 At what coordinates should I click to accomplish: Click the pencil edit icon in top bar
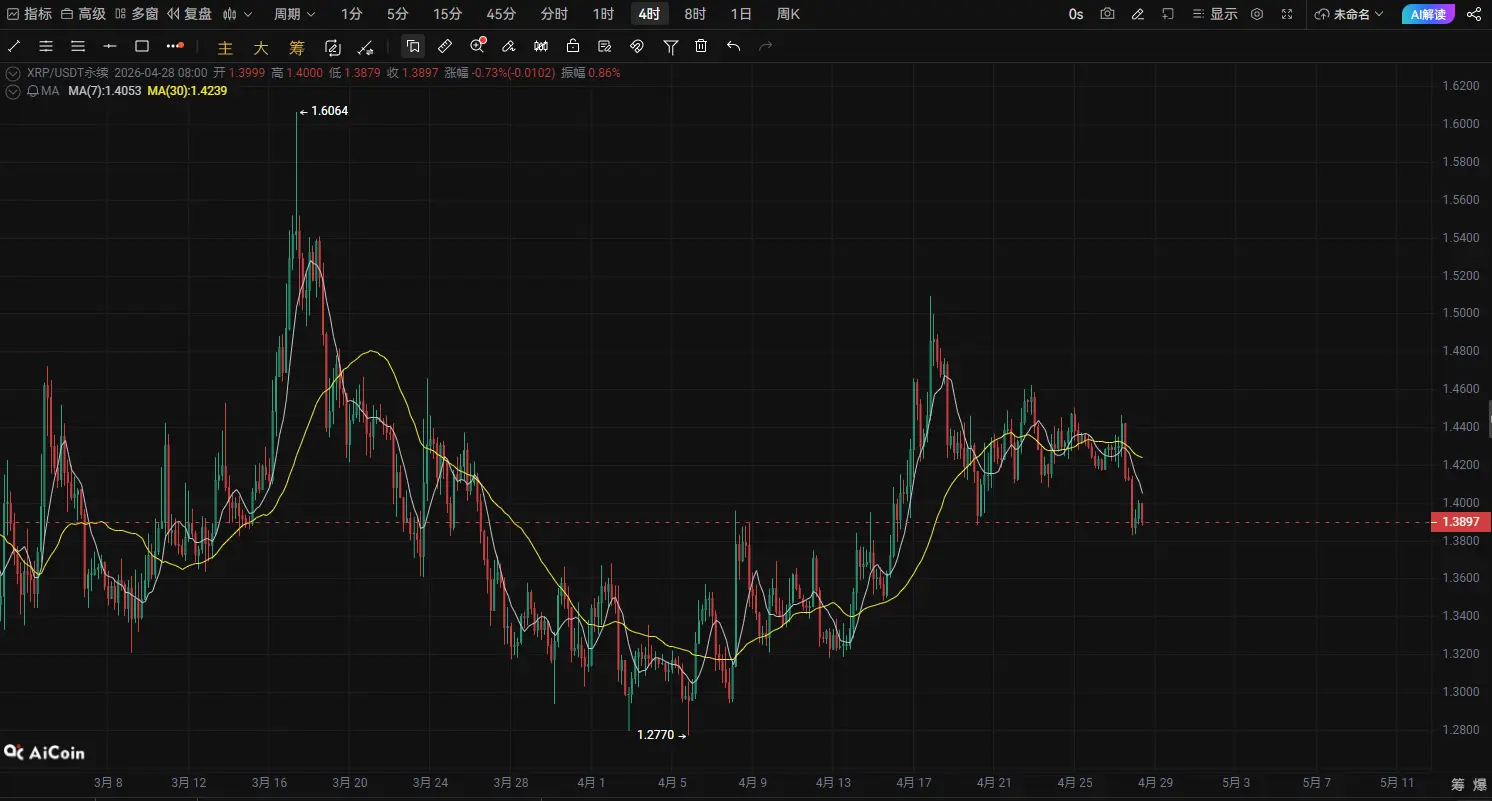click(1137, 14)
